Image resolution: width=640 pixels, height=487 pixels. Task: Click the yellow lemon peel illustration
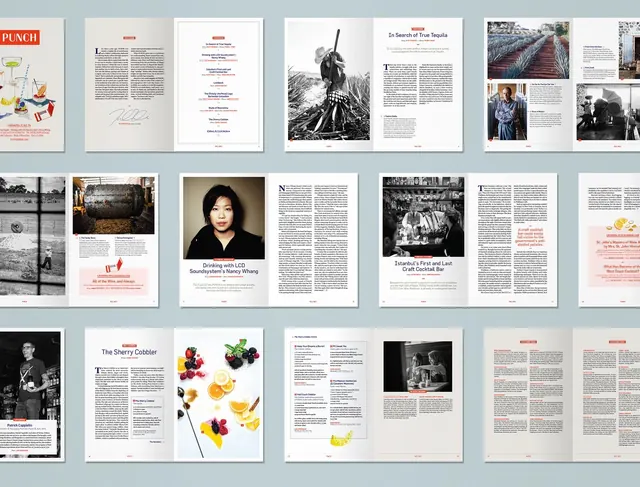341,439
